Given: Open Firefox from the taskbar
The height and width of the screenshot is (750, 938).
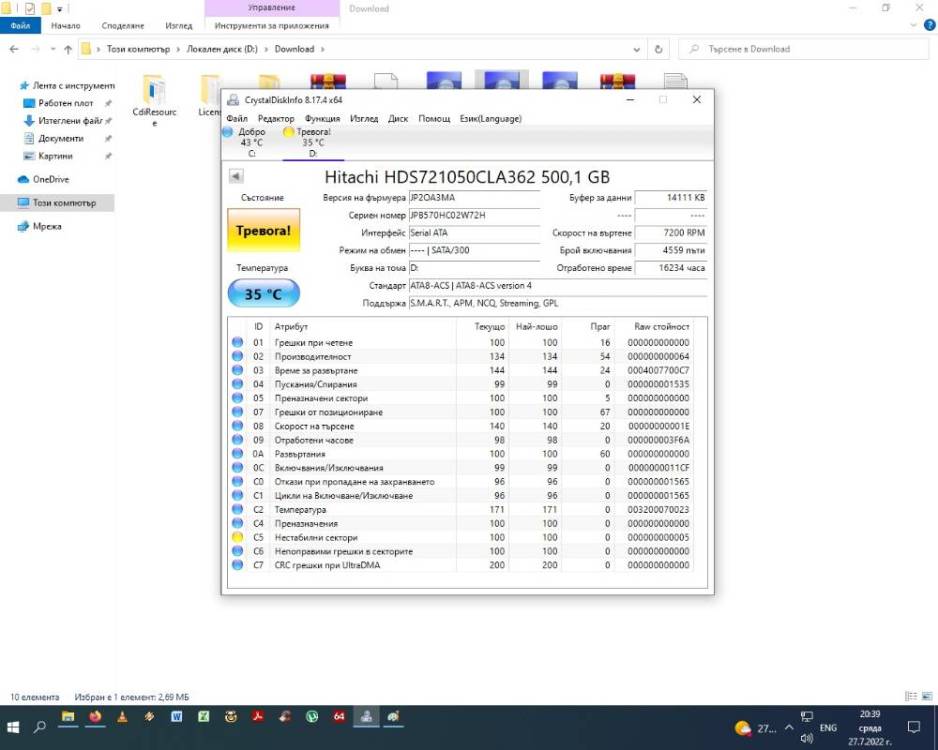Looking at the screenshot, I should 95,716.
